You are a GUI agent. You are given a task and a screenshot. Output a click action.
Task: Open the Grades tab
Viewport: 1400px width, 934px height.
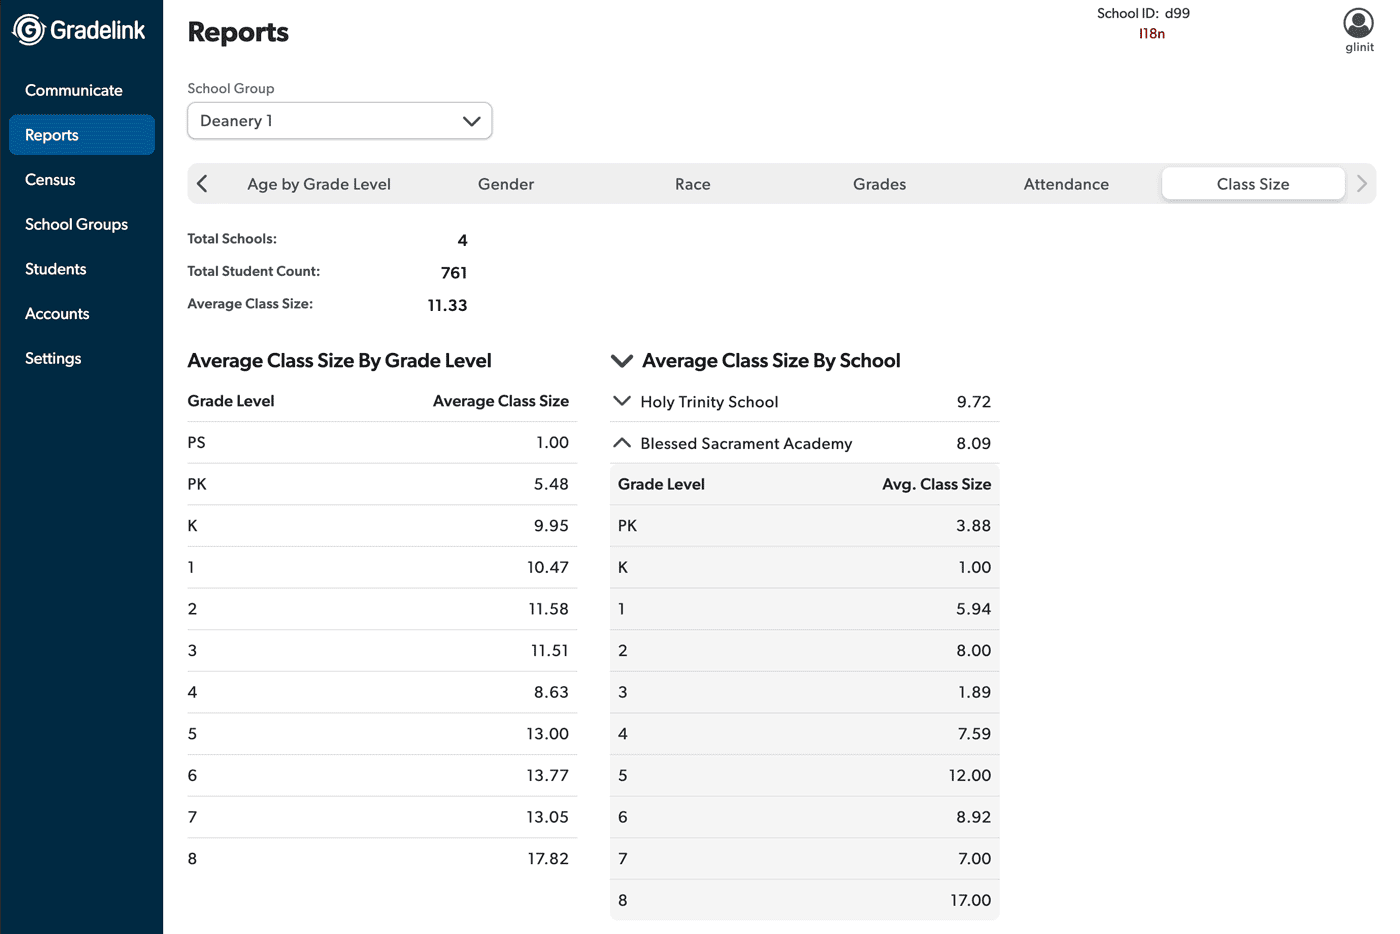click(879, 184)
